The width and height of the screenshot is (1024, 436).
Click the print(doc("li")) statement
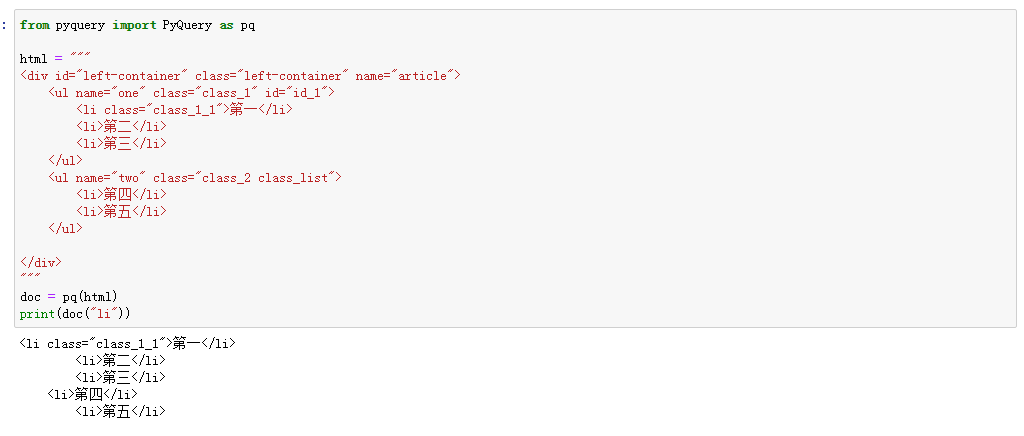pyautogui.click(x=75, y=314)
